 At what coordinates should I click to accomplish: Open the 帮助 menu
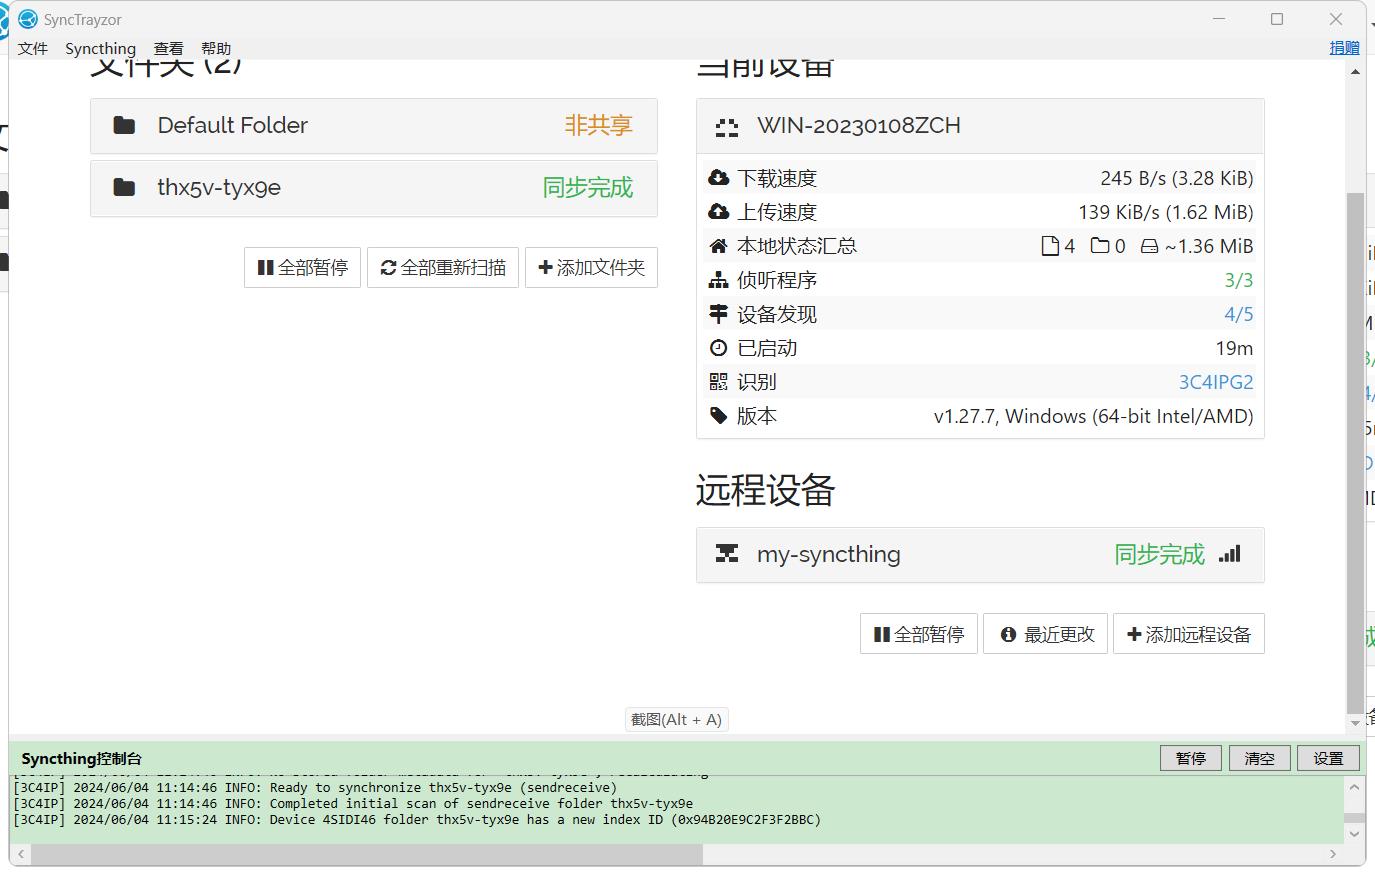(x=216, y=48)
